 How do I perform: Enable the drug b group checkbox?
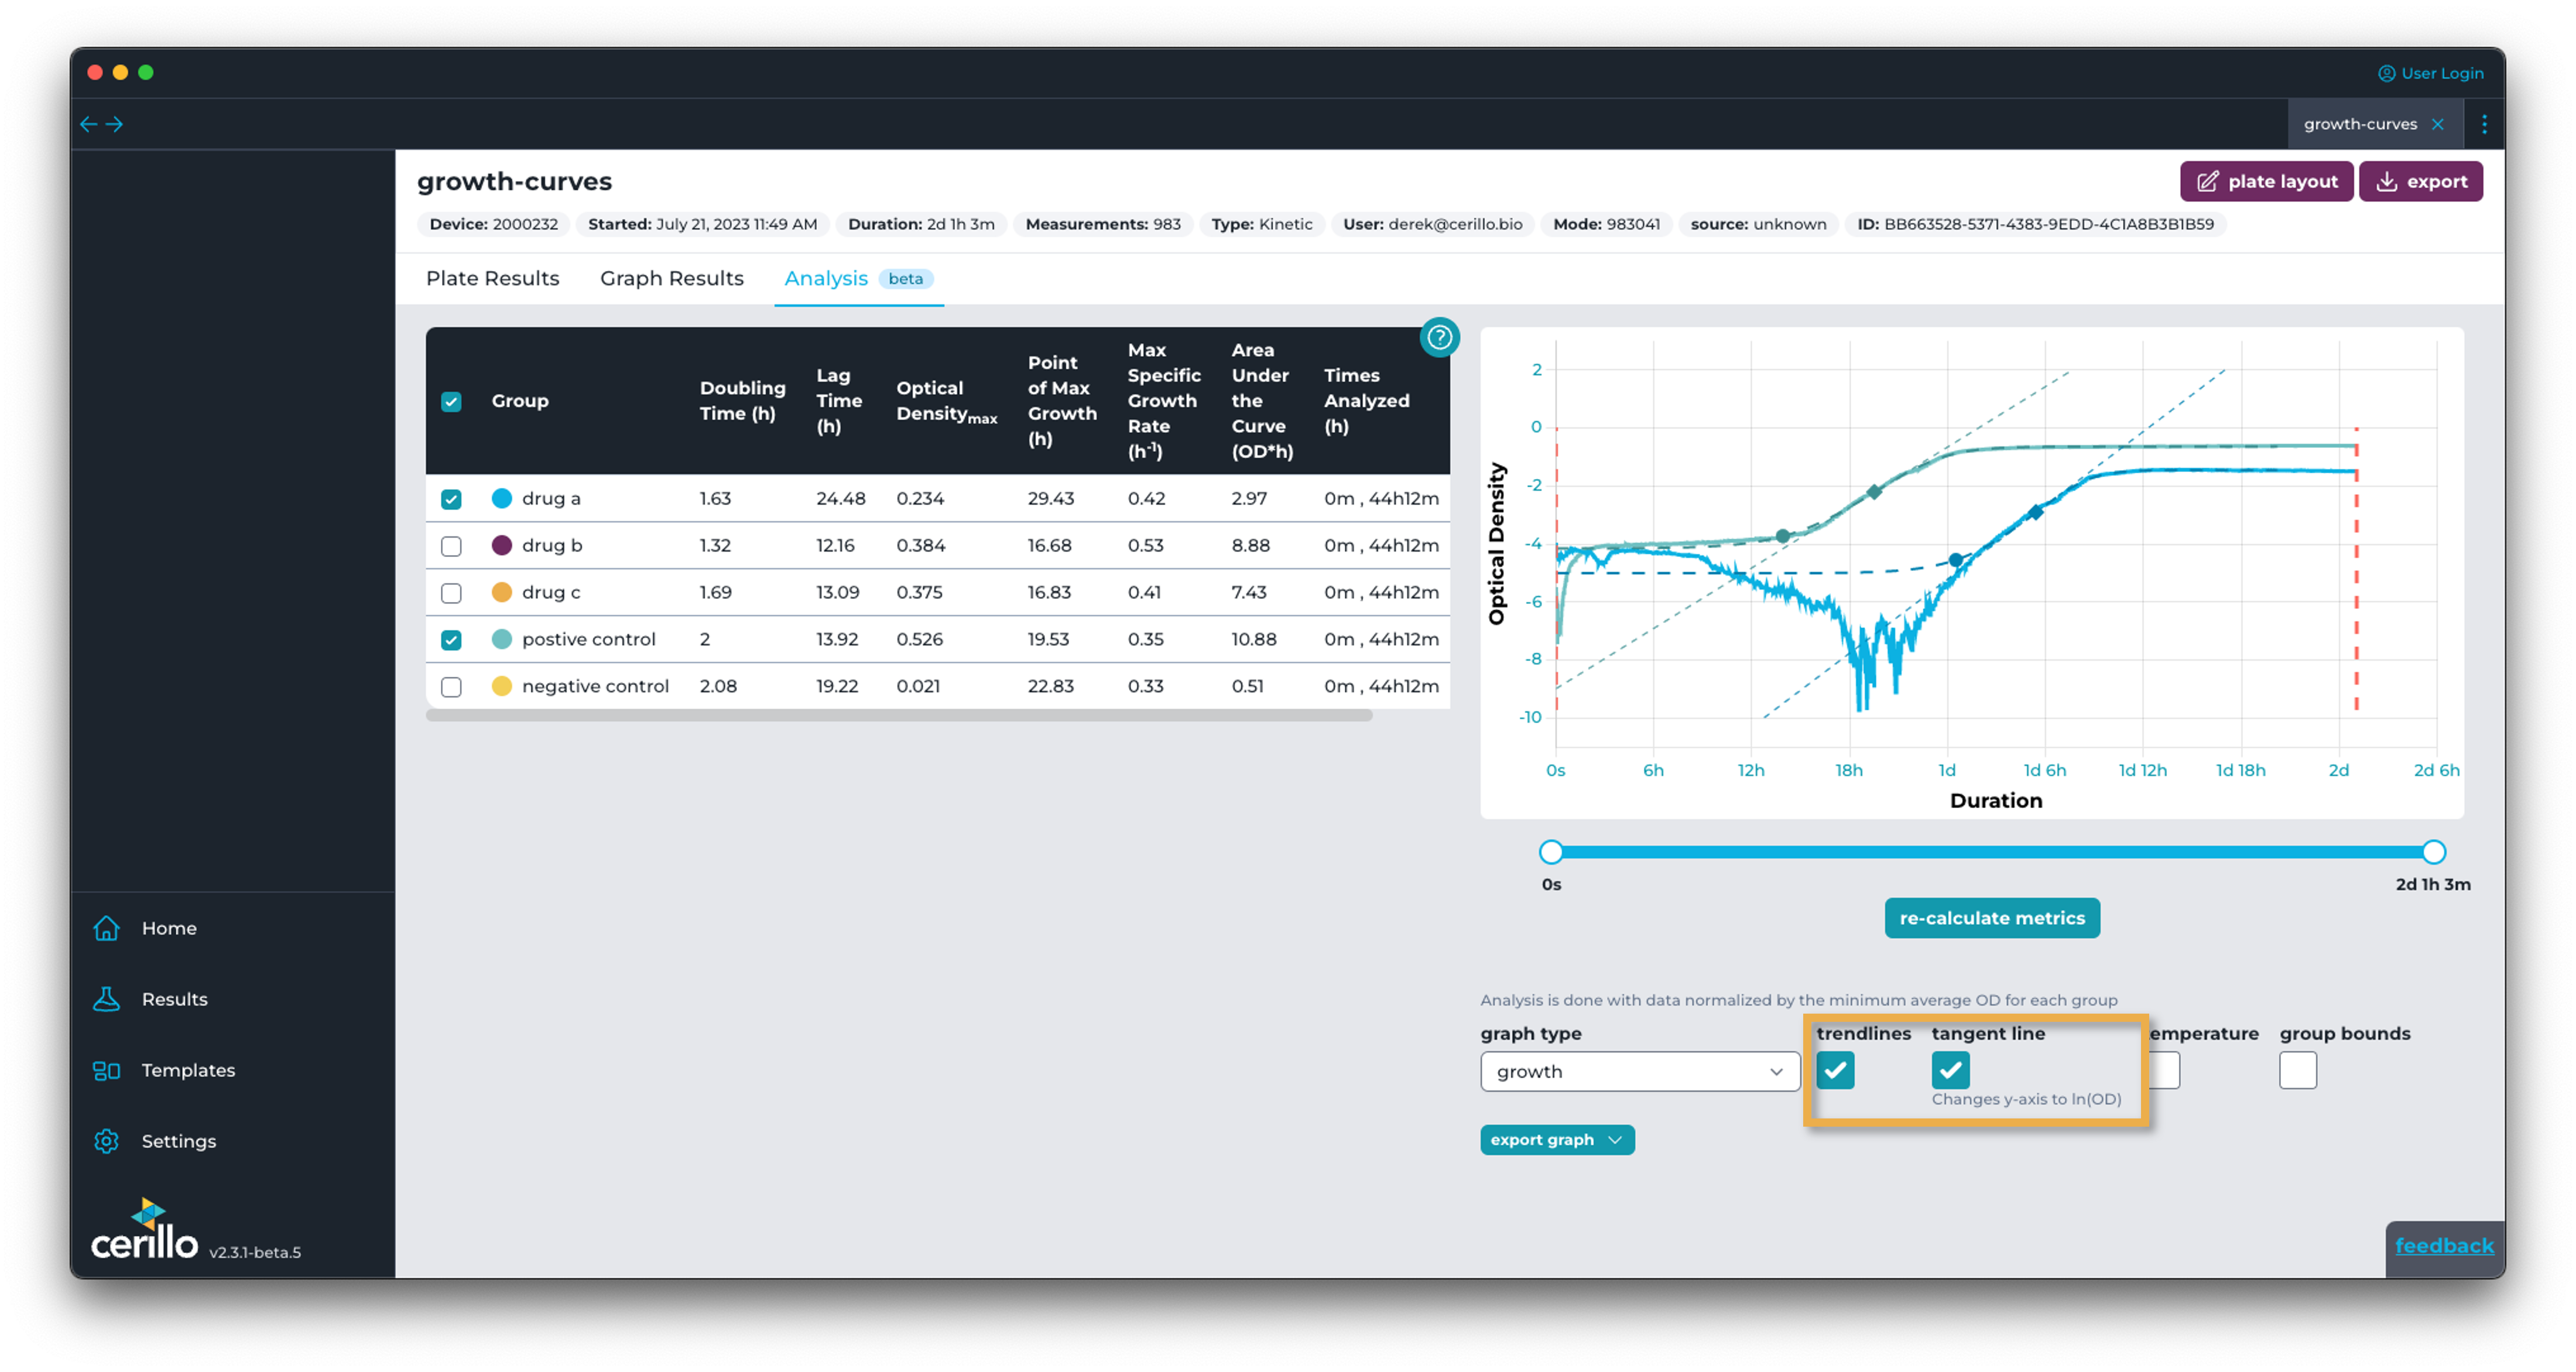(451, 546)
